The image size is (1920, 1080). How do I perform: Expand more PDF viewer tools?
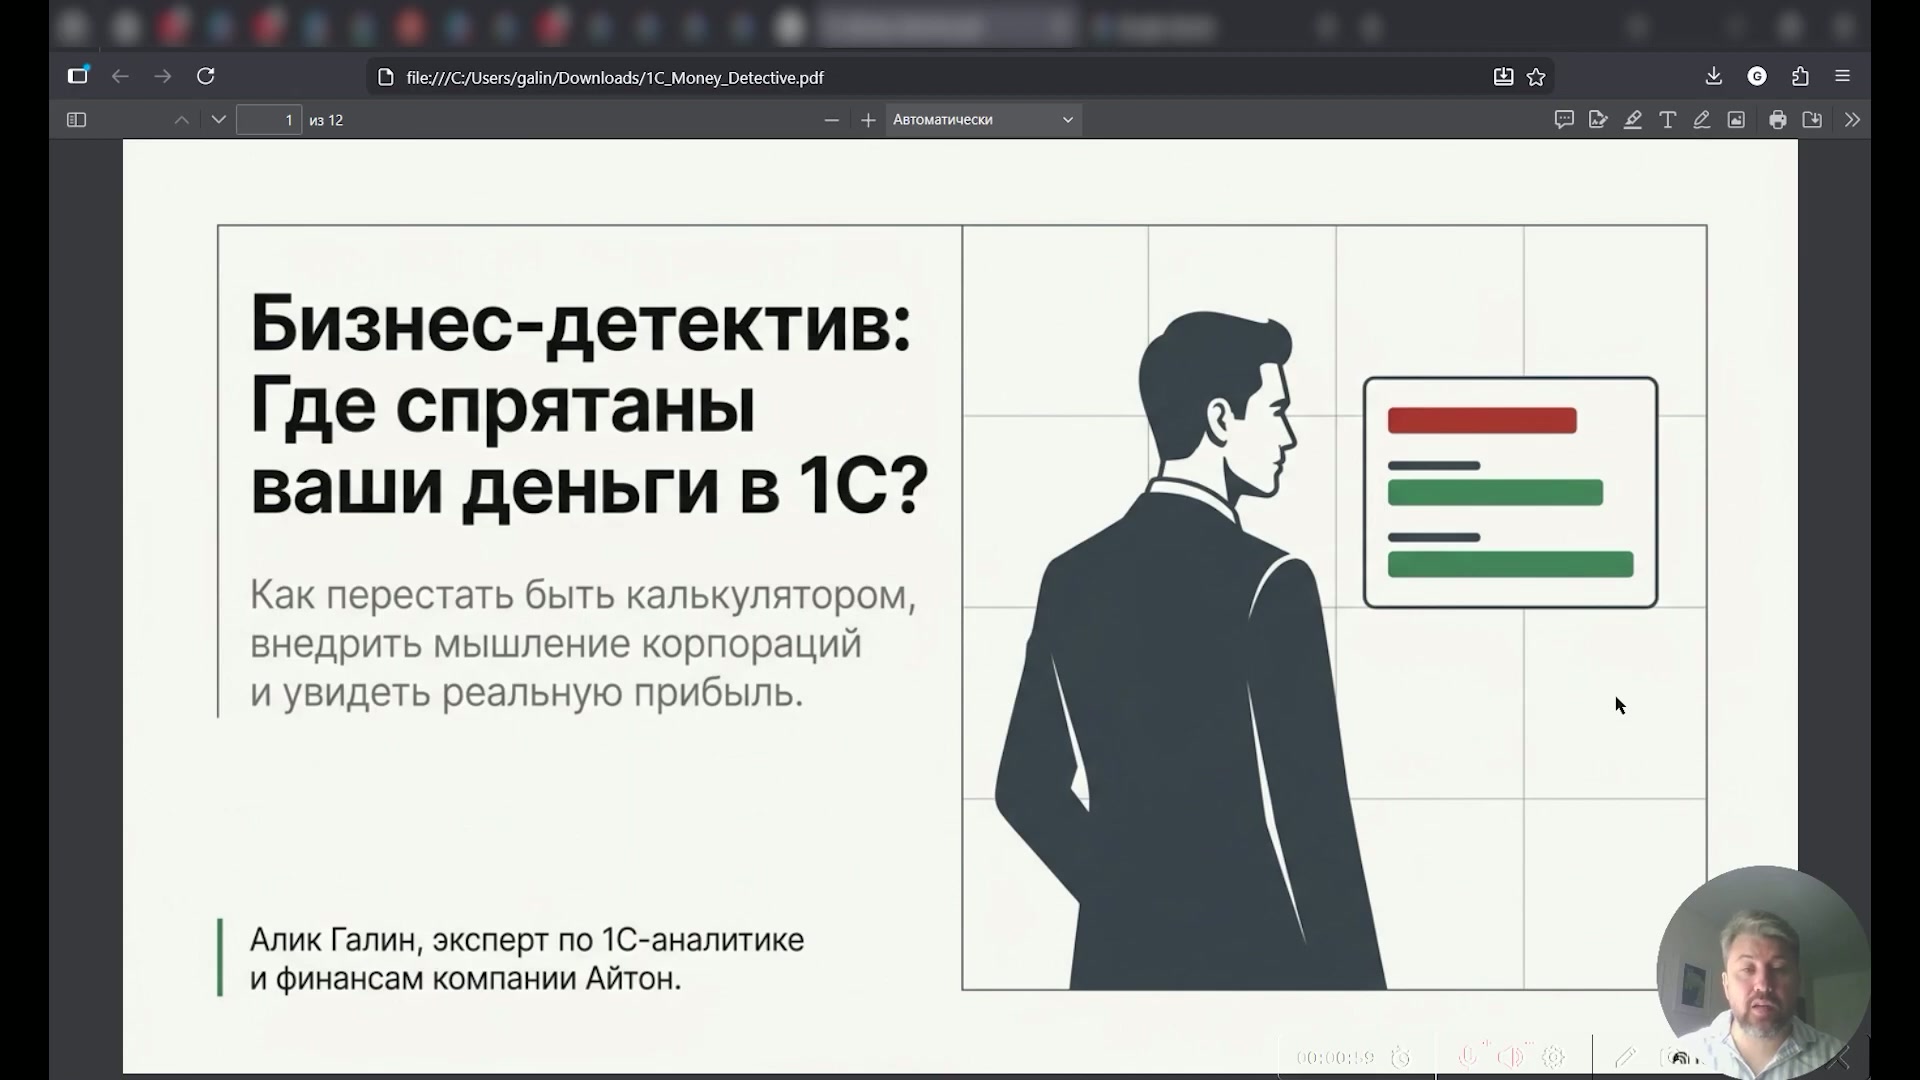tap(1852, 120)
